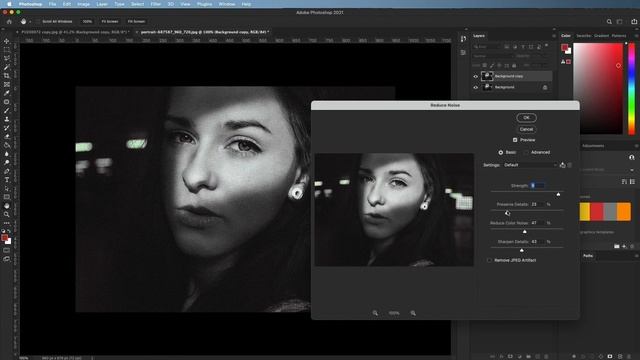
Task: Select the Brush tool
Action: click(7, 110)
